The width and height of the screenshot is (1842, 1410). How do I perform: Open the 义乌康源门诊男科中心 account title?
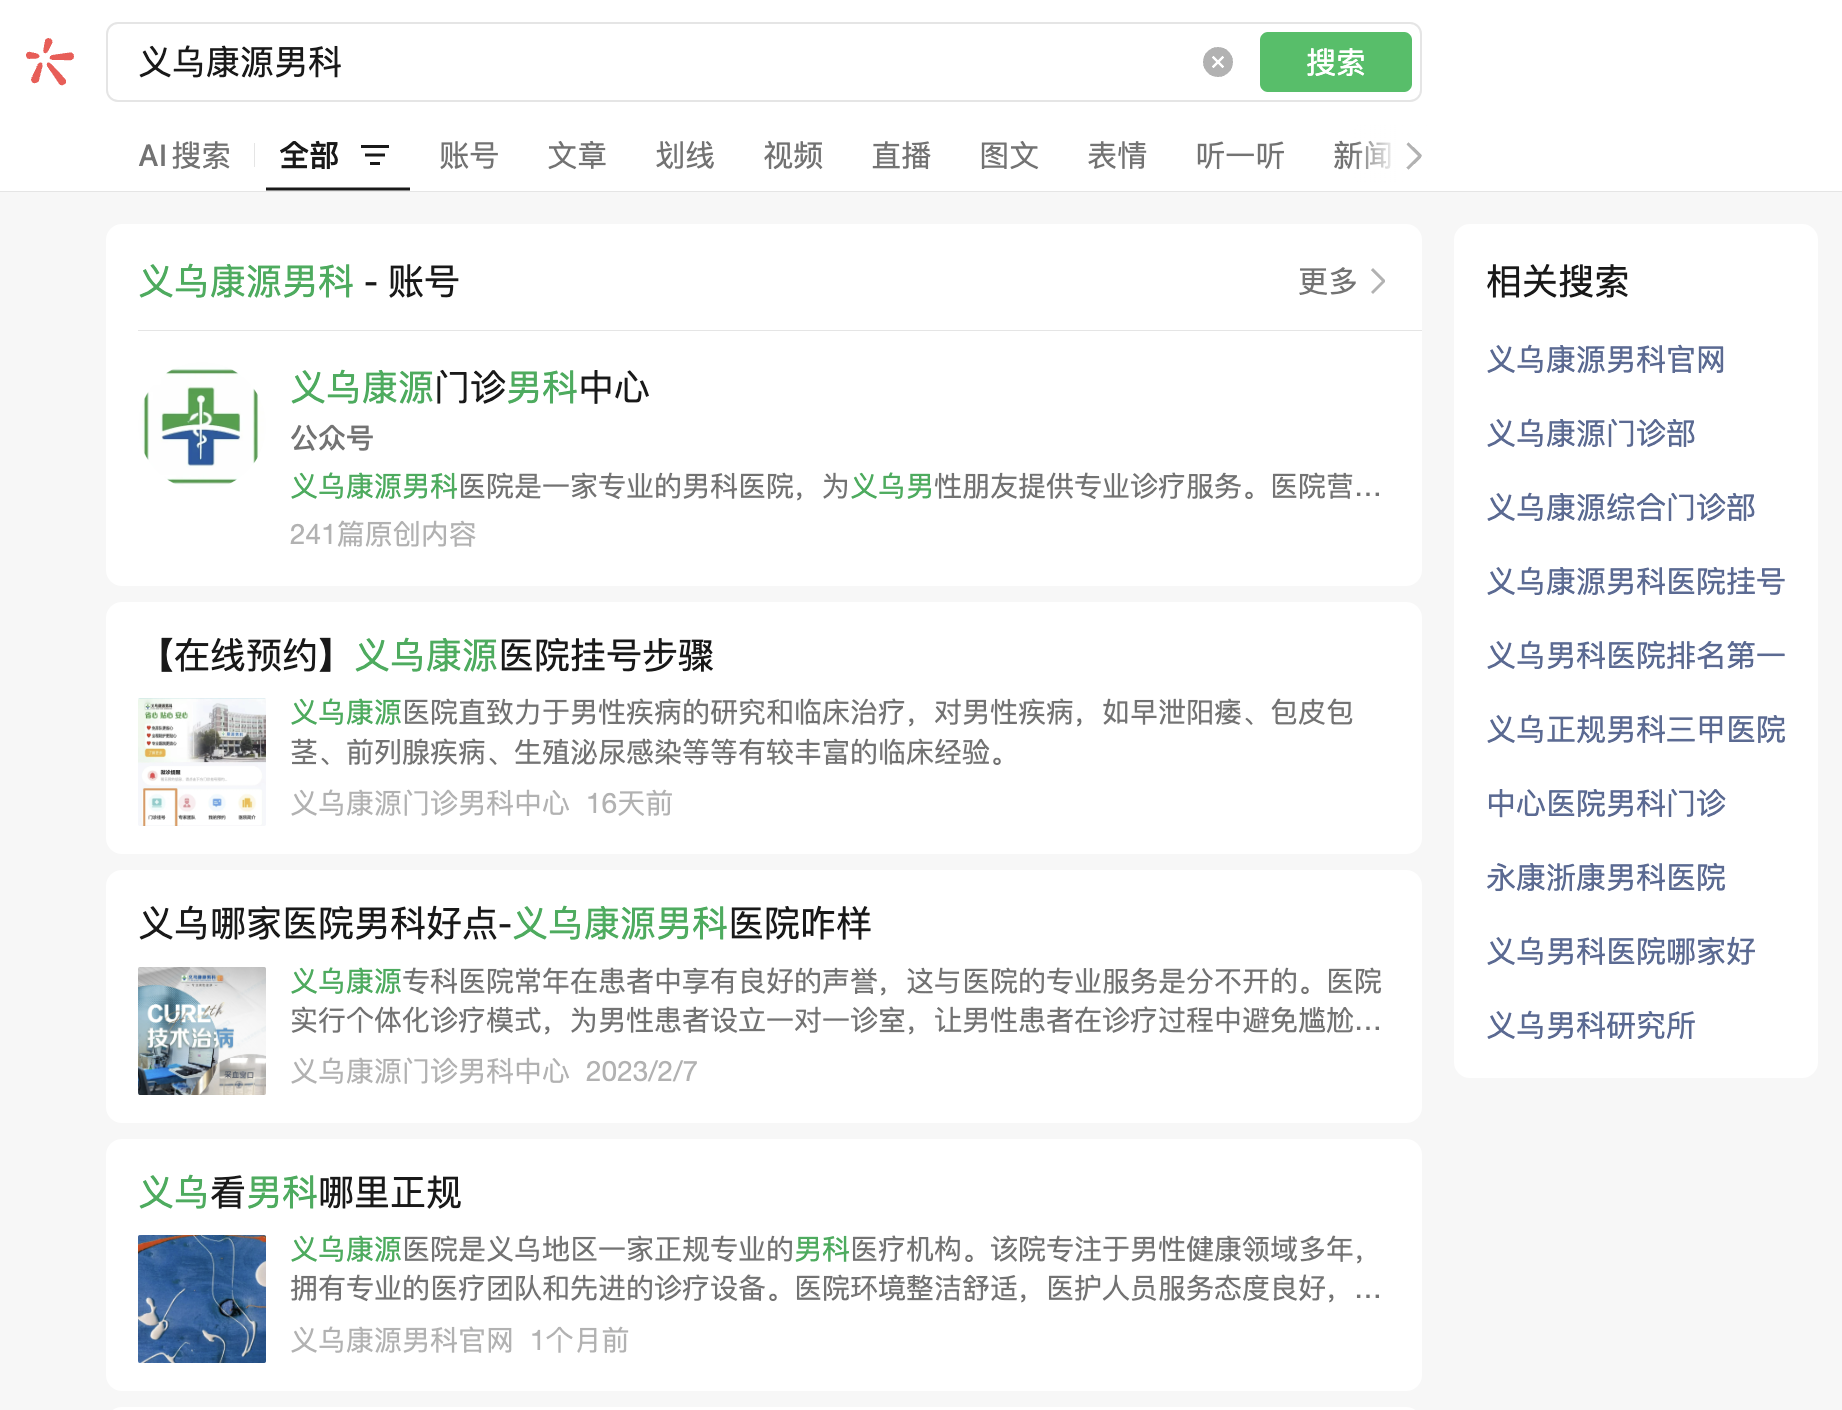pyautogui.click(x=470, y=387)
